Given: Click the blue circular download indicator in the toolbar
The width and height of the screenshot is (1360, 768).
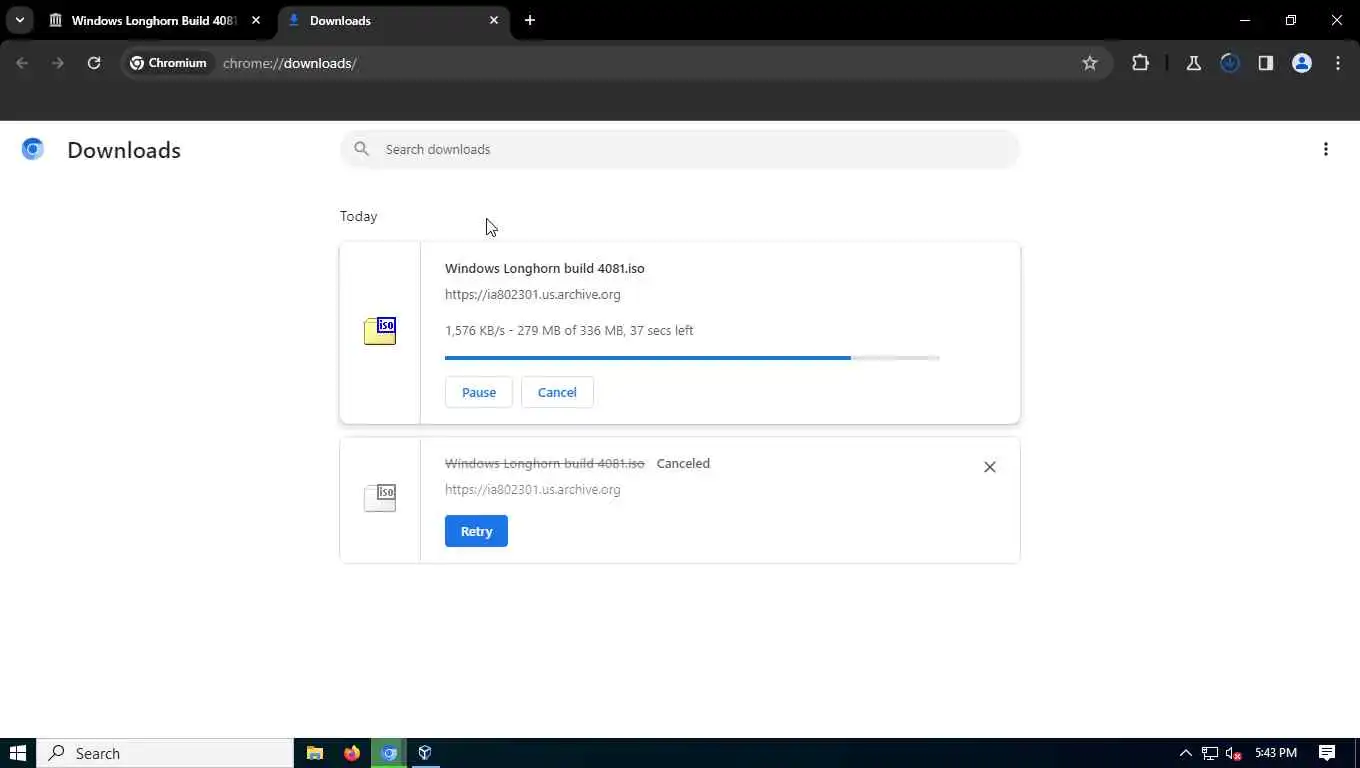Looking at the screenshot, I should tap(1230, 63).
